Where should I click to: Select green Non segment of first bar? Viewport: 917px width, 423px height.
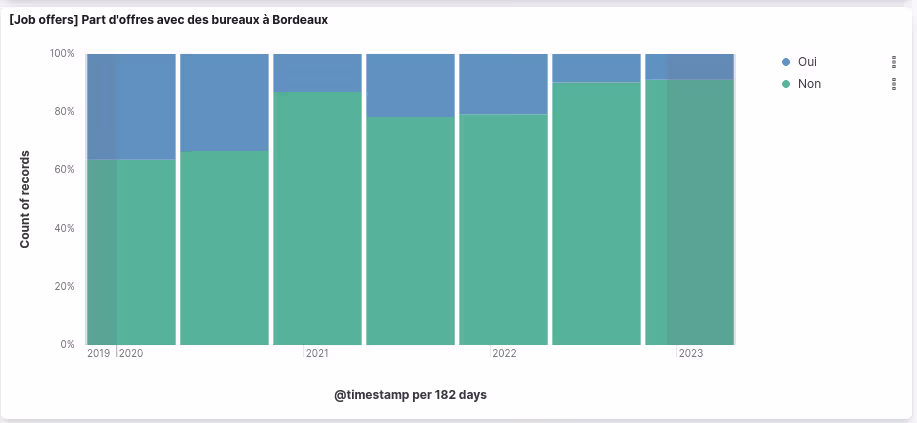(132, 250)
